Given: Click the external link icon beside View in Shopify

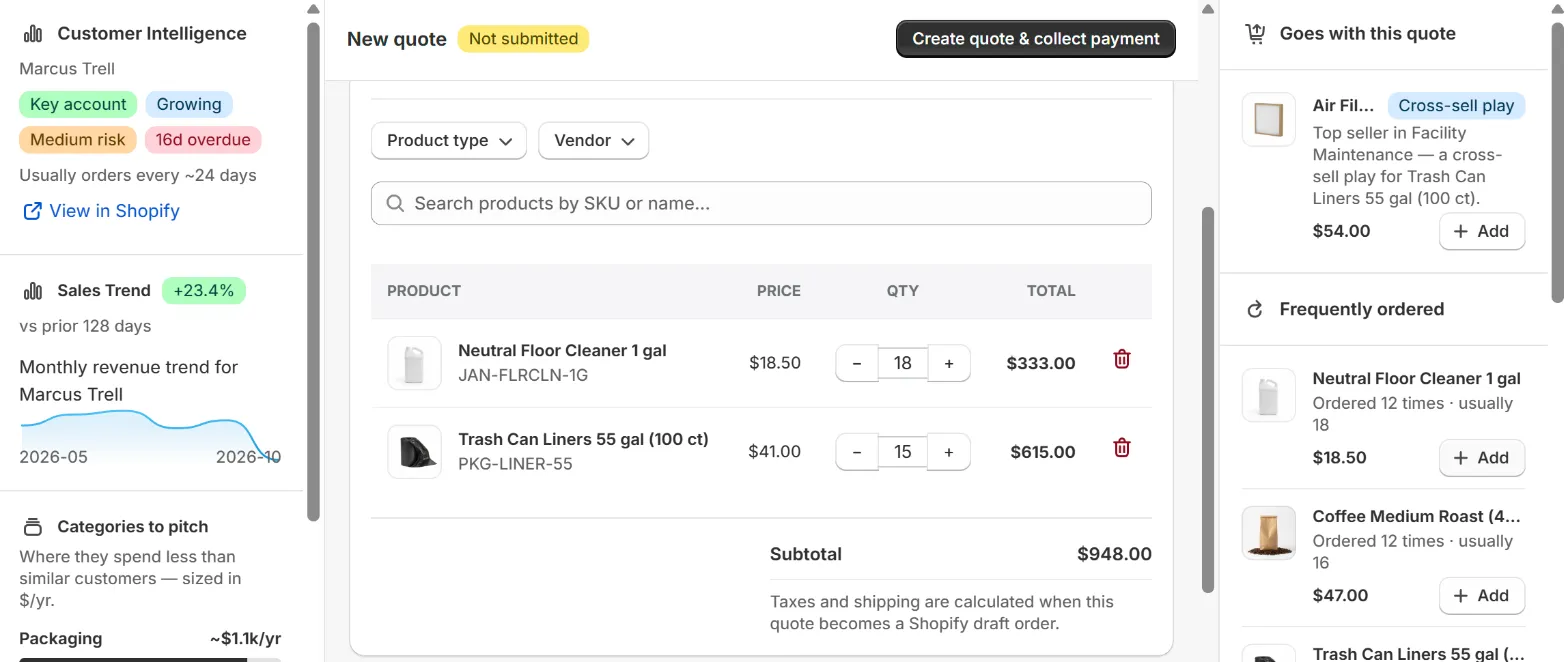Looking at the screenshot, I should coord(32,211).
